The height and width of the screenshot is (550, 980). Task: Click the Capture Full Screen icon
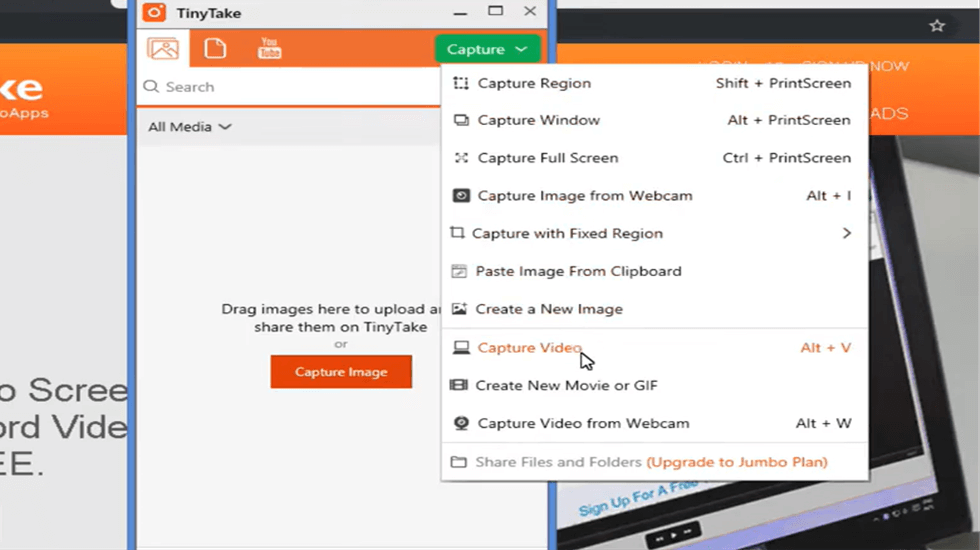pyautogui.click(x=461, y=158)
